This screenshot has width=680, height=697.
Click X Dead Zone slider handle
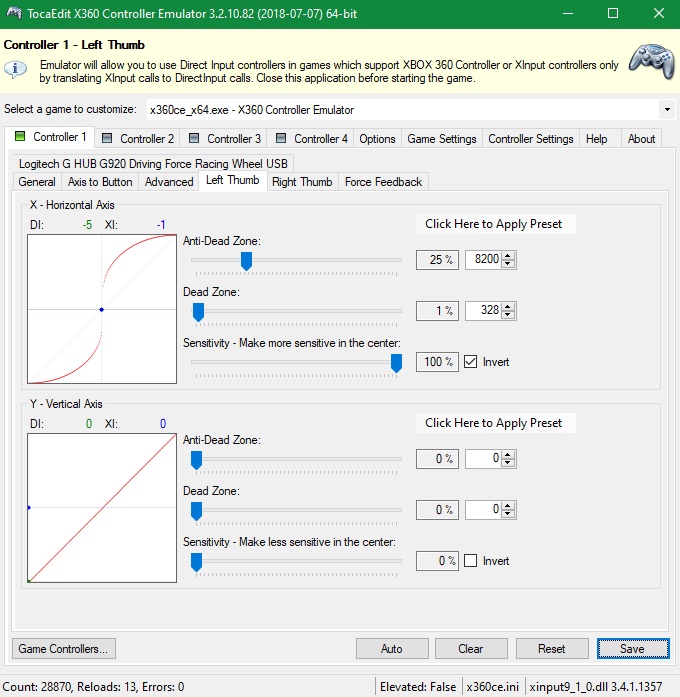pos(198,312)
